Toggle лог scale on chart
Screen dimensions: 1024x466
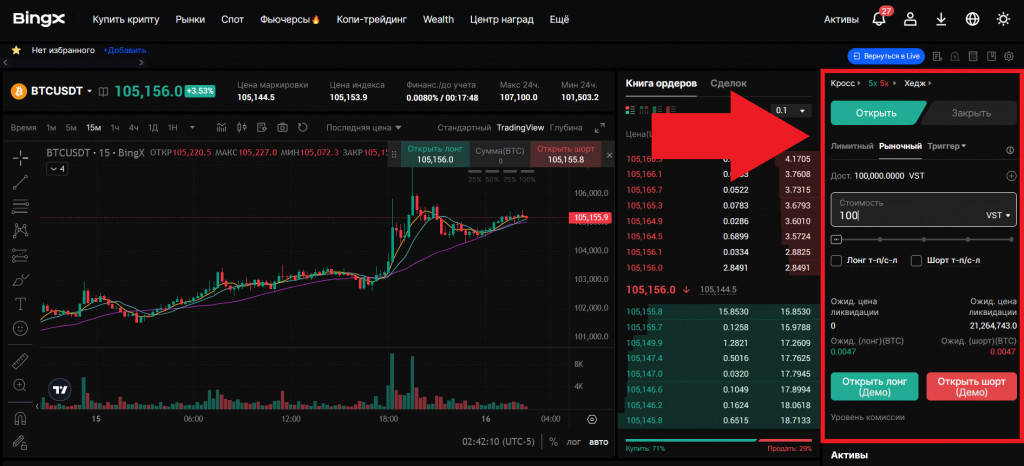point(573,441)
